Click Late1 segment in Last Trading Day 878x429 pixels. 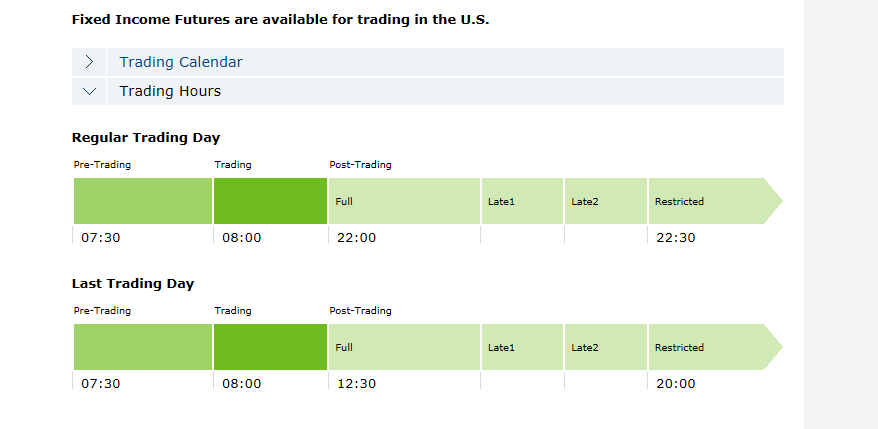(522, 347)
